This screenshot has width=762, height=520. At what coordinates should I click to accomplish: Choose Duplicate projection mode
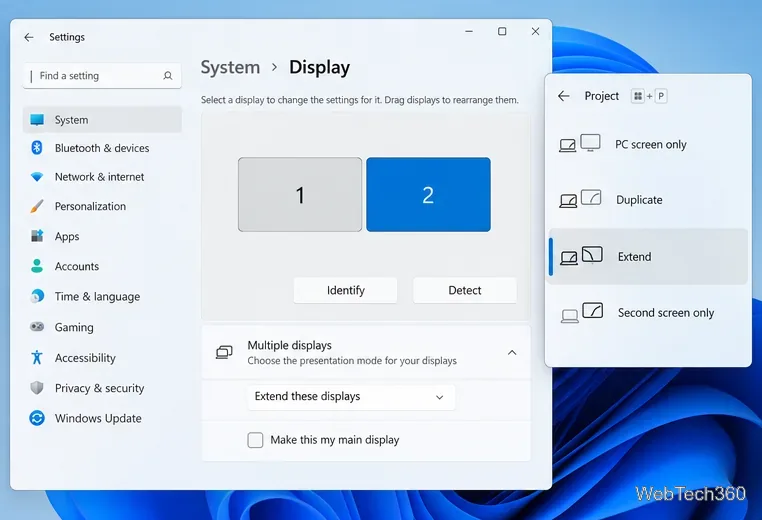click(x=648, y=200)
